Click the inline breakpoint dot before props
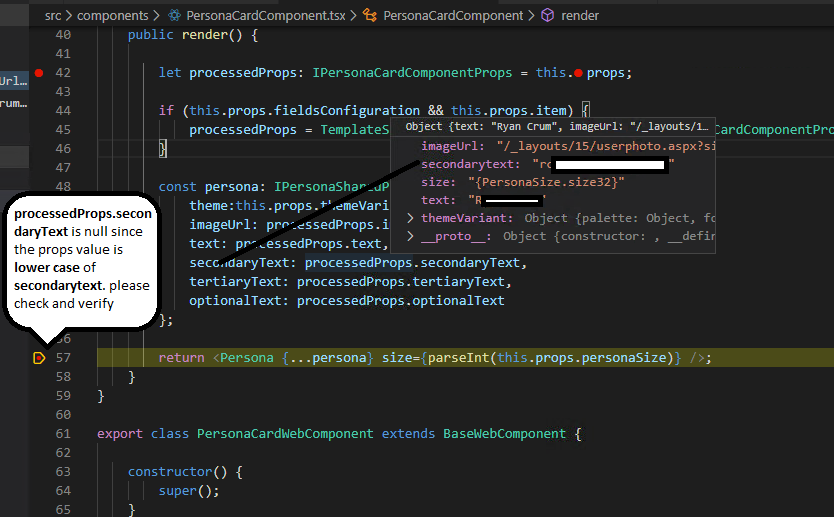The width and height of the screenshot is (834, 517). (x=578, y=73)
